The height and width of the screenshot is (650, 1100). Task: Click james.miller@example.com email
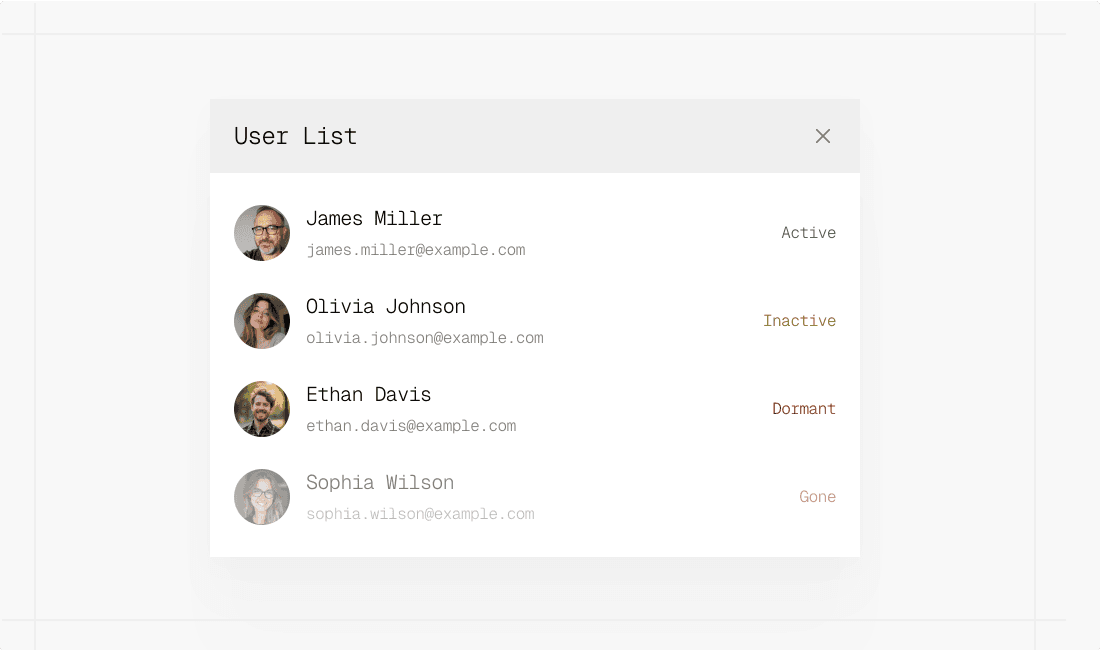(415, 250)
